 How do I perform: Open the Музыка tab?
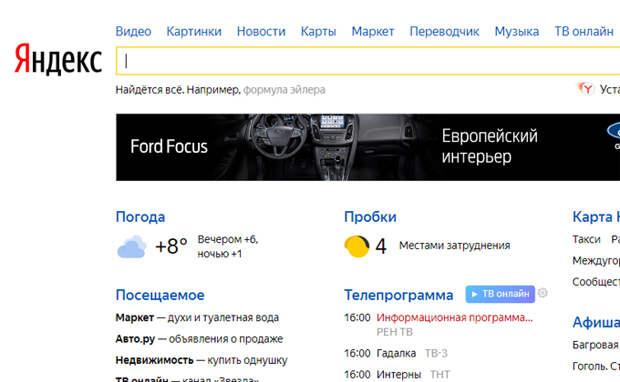pos(517,31)
